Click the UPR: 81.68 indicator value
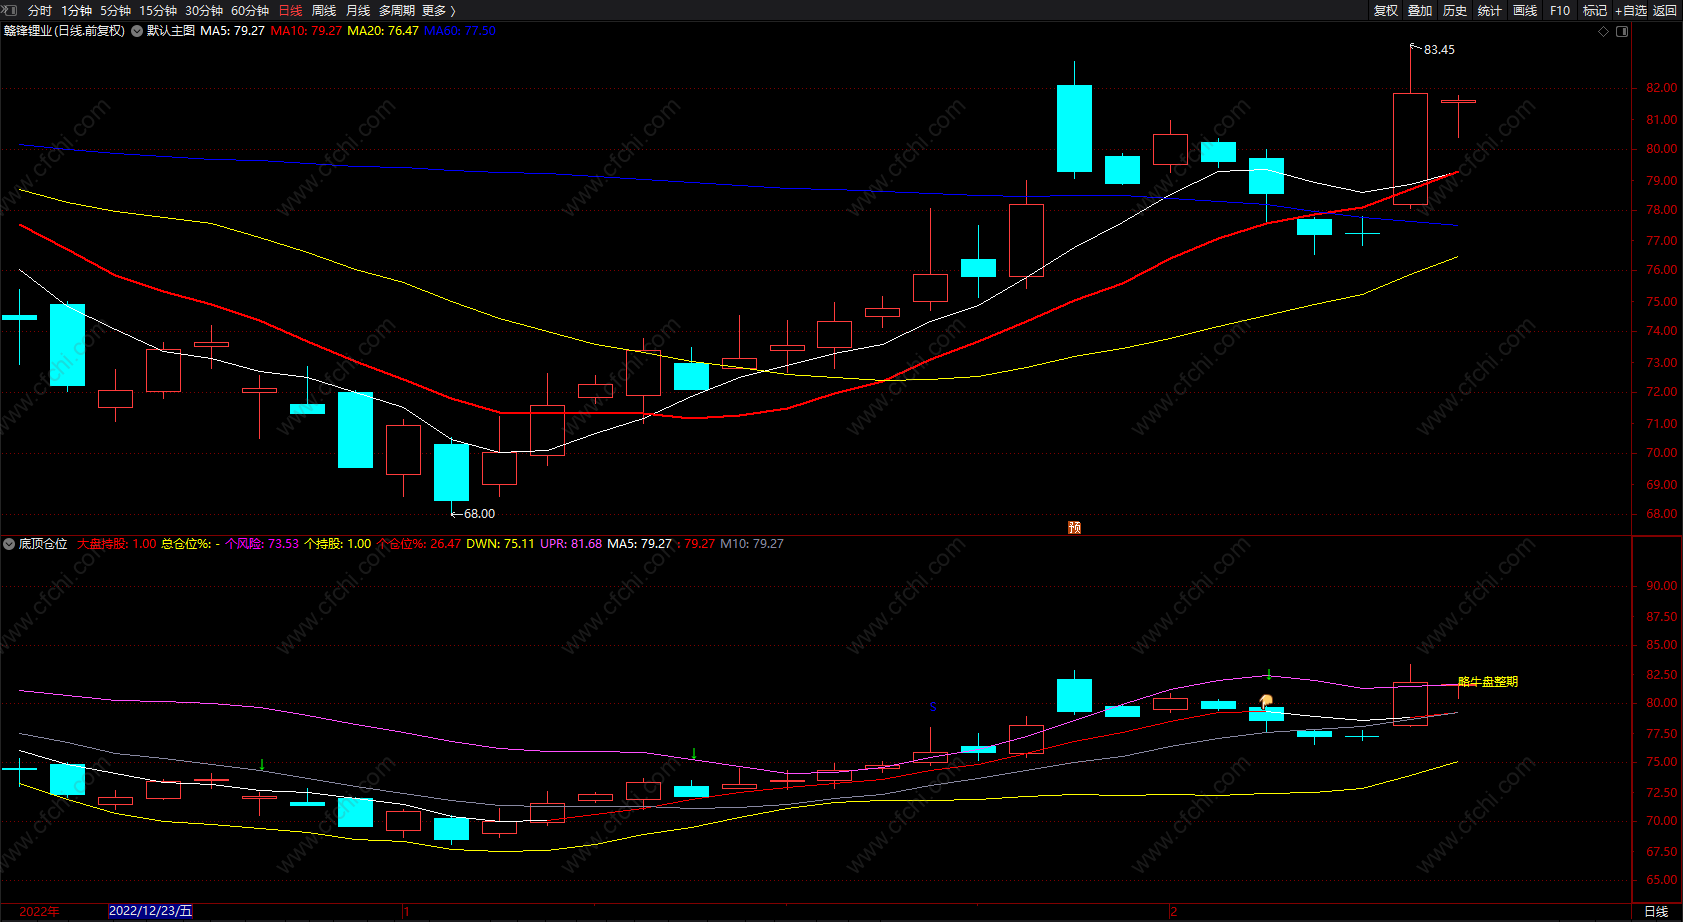 click(571, 544)
